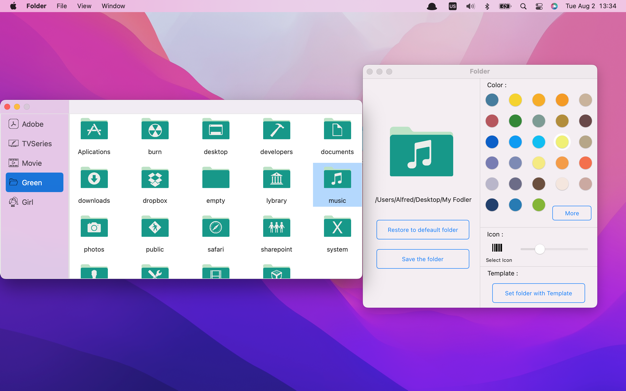Image resolution: width=626 pixels, height=391 pixels.
Task: Select the Green category in sidebar
Action: 34,183
